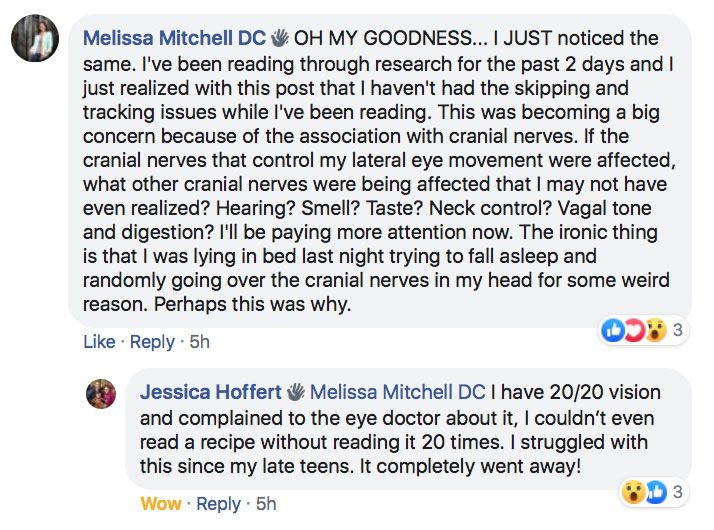Viewport: 714px width, 530px height.
Task: Open Melissa Mitchell DC's profile name link
Action: coord(174,39)
